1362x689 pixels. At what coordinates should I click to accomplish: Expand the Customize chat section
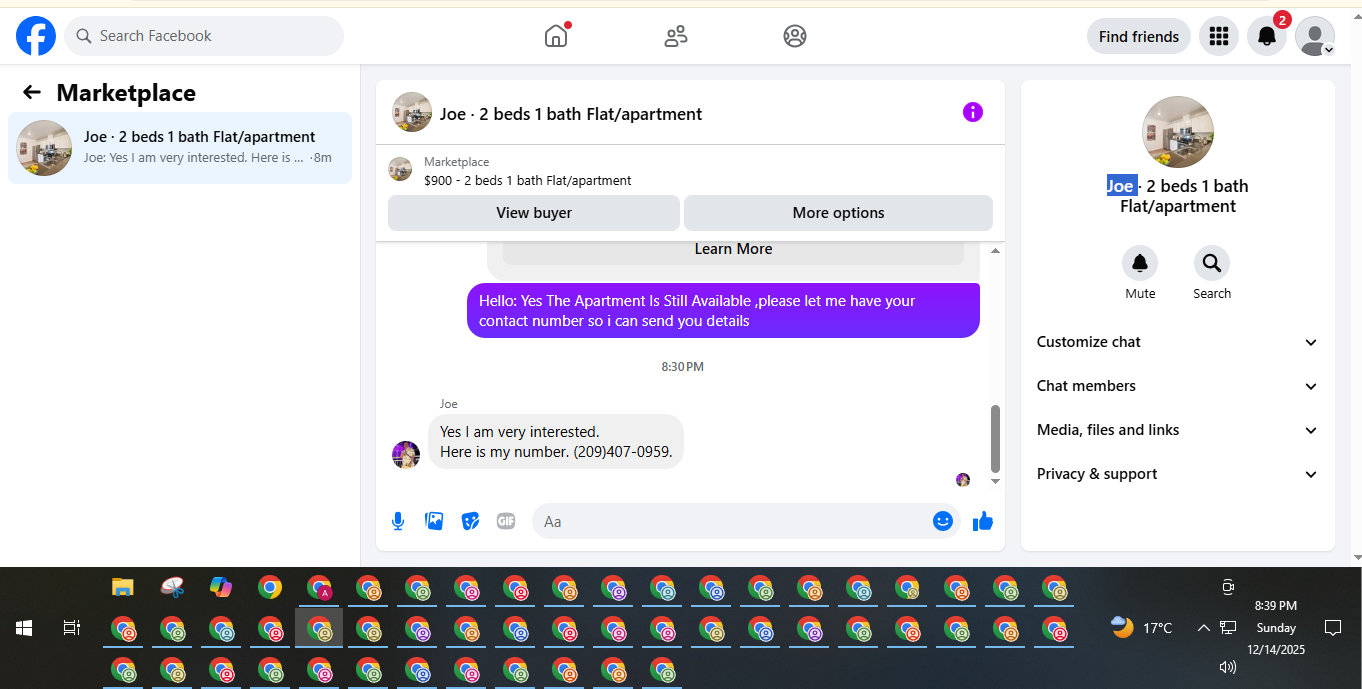1178,342
